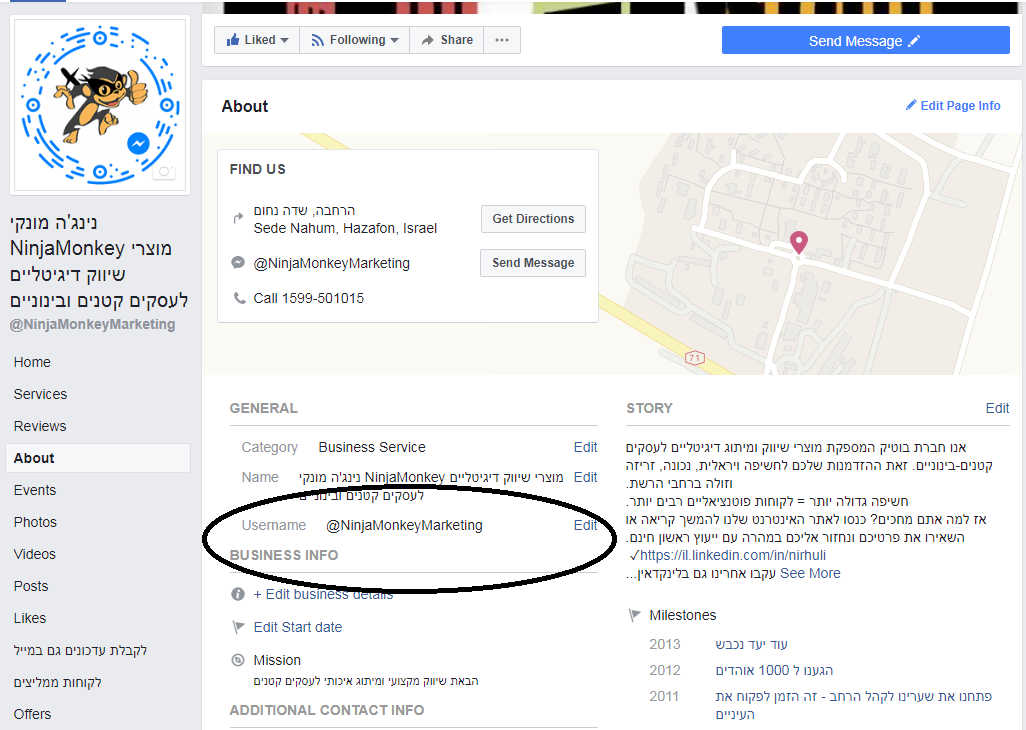
Task: Click the blue Send Message button
Action: tap(865, 41)
